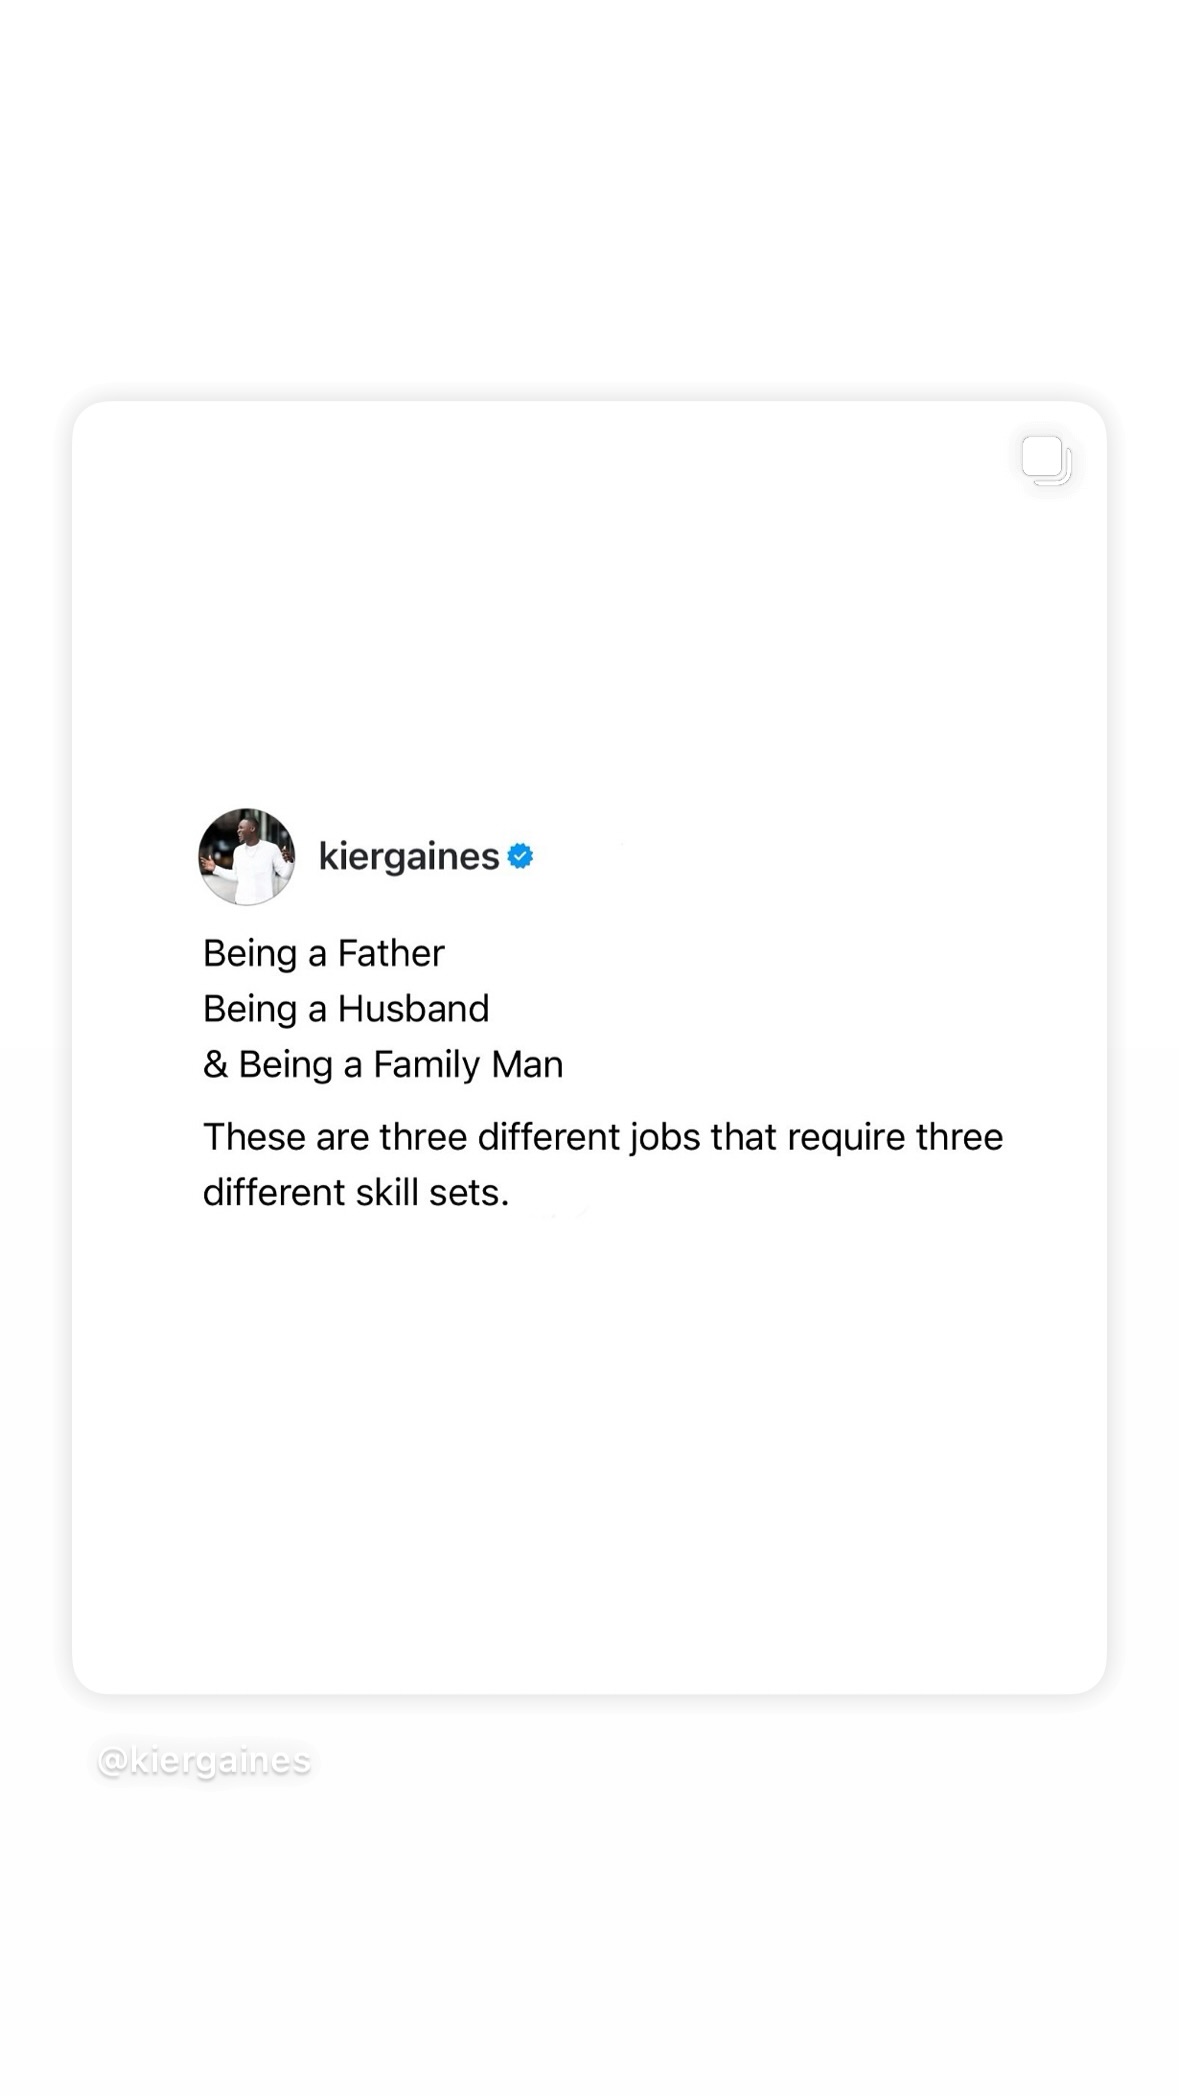Click the word 'three' ending the first sentence line
This screenshot has height=2096, width=1179.
[x=959, y=1137]
